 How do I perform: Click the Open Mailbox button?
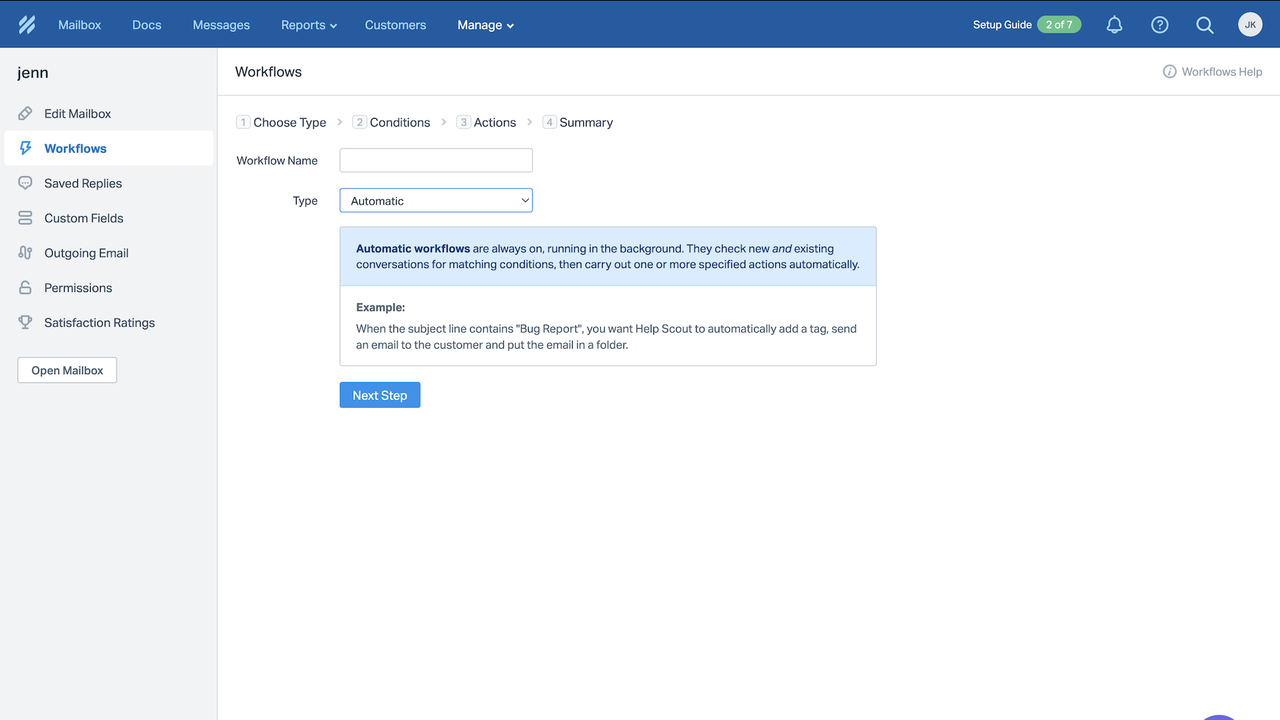(67, 370)
